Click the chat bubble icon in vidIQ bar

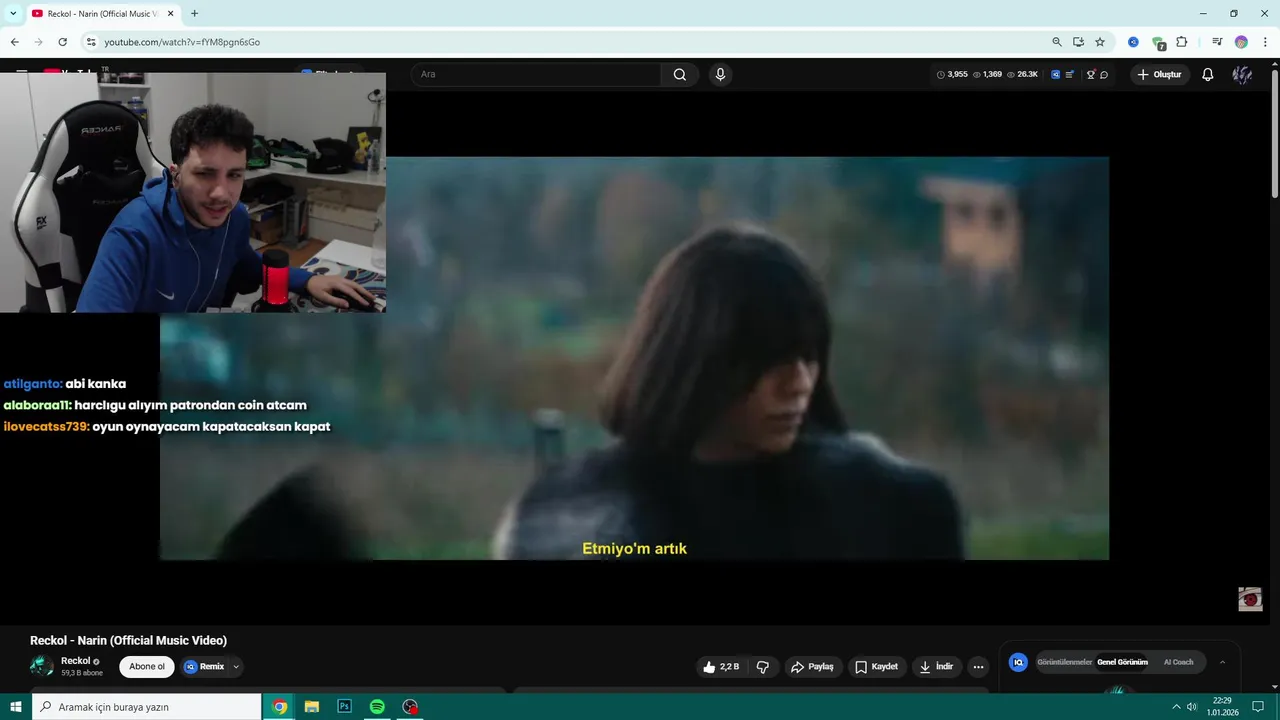pyautogui.click(x=1104, y=74)
